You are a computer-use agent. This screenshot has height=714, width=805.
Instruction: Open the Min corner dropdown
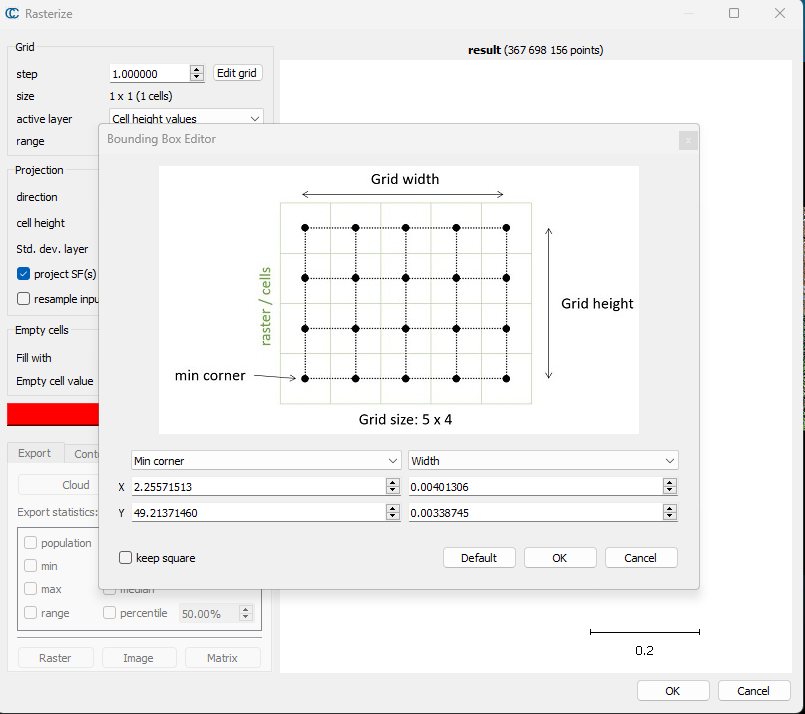click(266, 461)
